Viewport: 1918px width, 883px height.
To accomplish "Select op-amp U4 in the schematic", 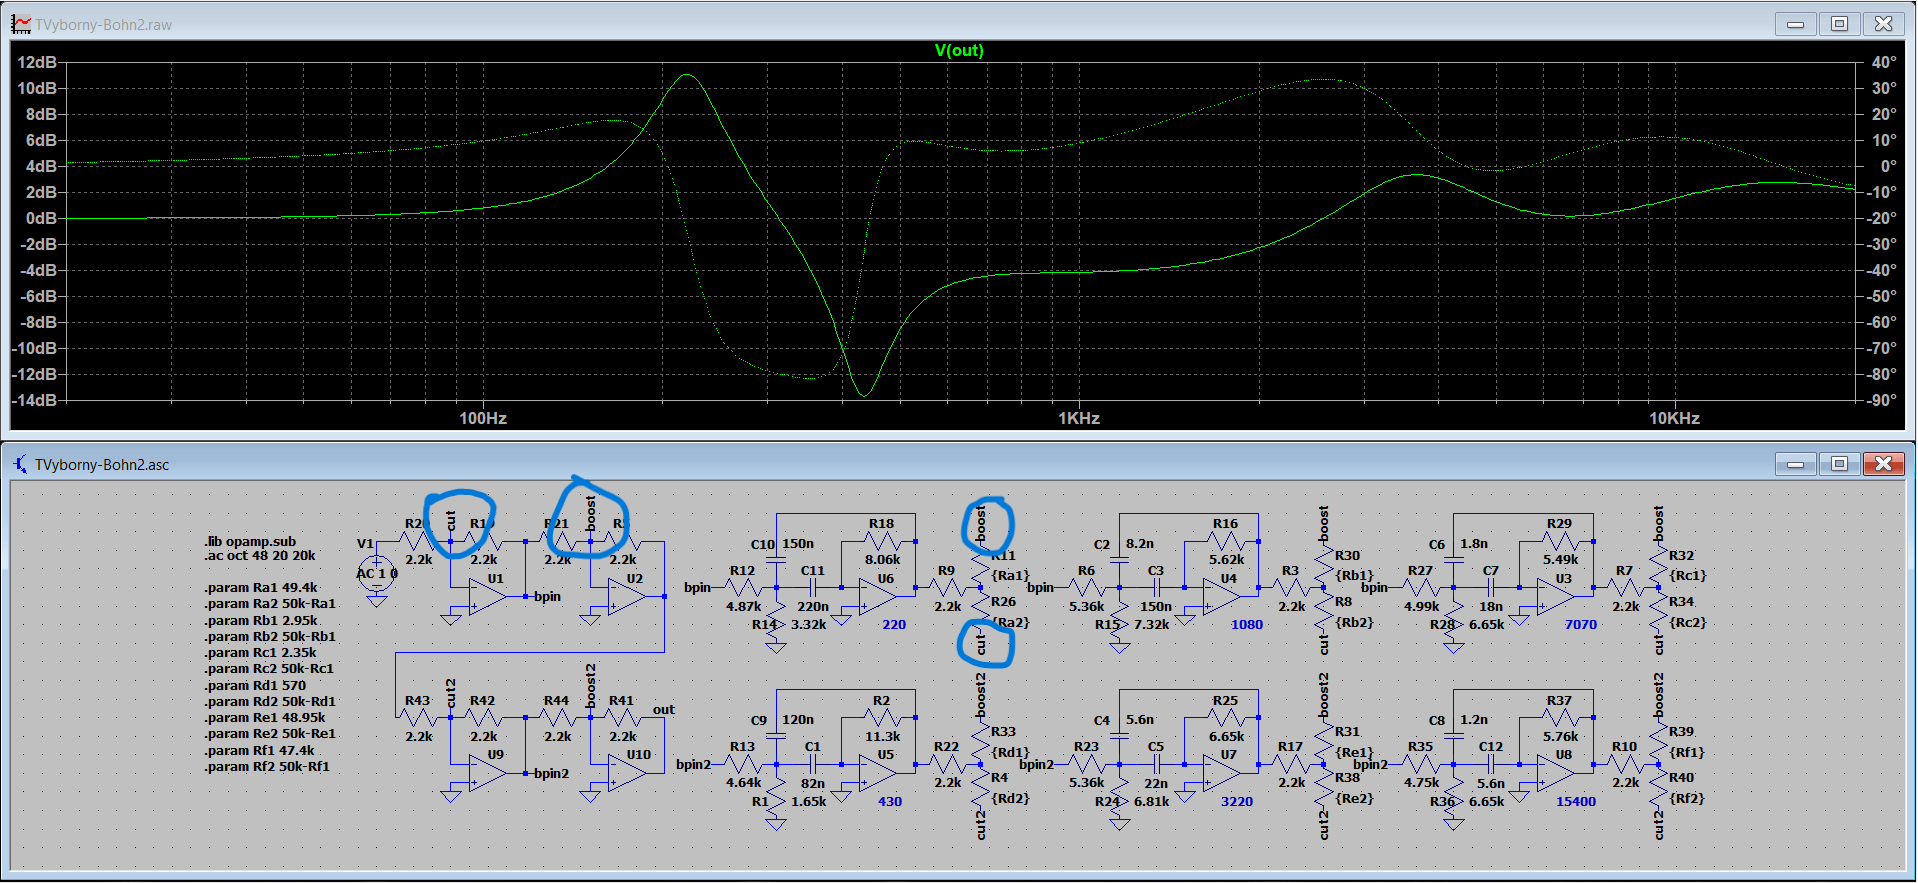I will 1221,596.
